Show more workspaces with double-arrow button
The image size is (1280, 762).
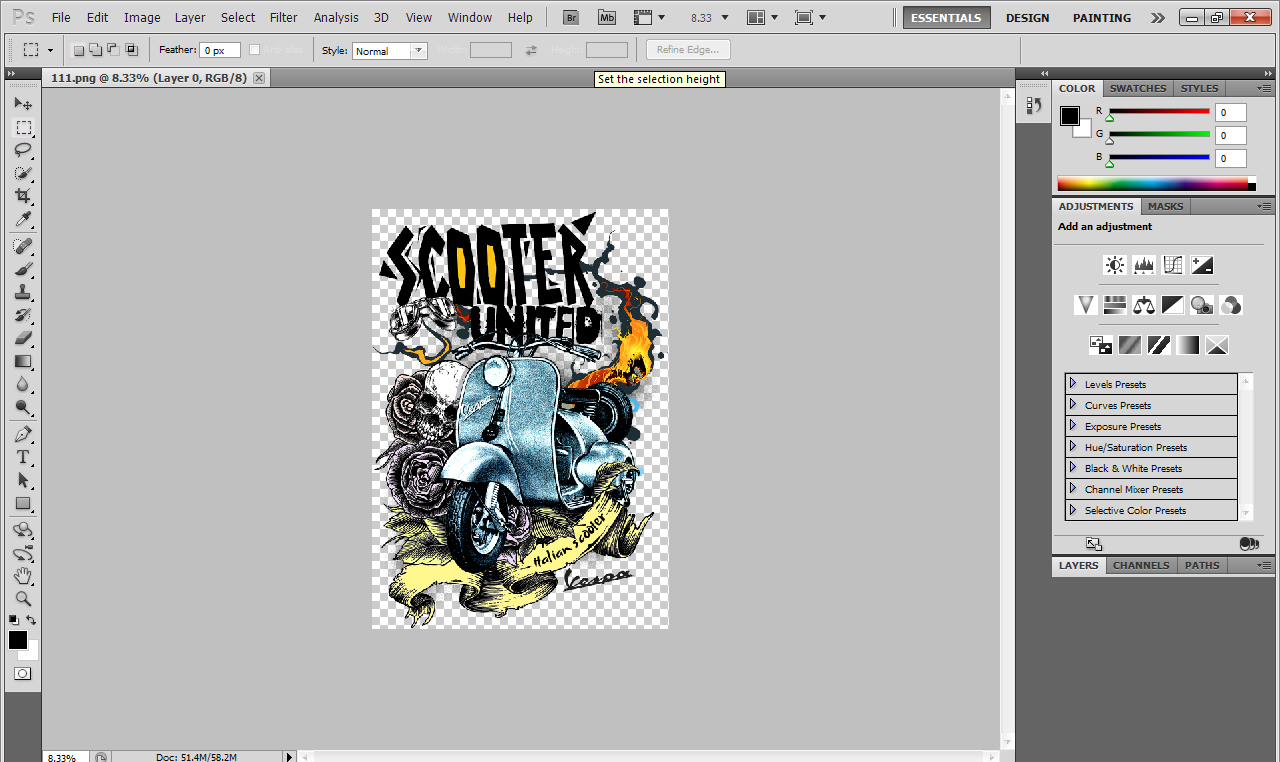(x=1158, y=17)
